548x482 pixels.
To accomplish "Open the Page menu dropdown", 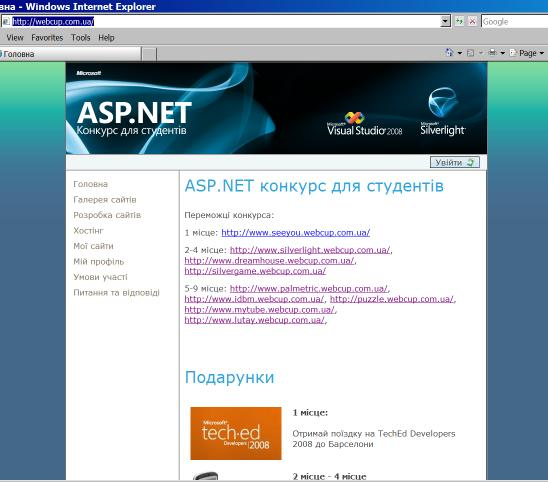I will 532,53.
